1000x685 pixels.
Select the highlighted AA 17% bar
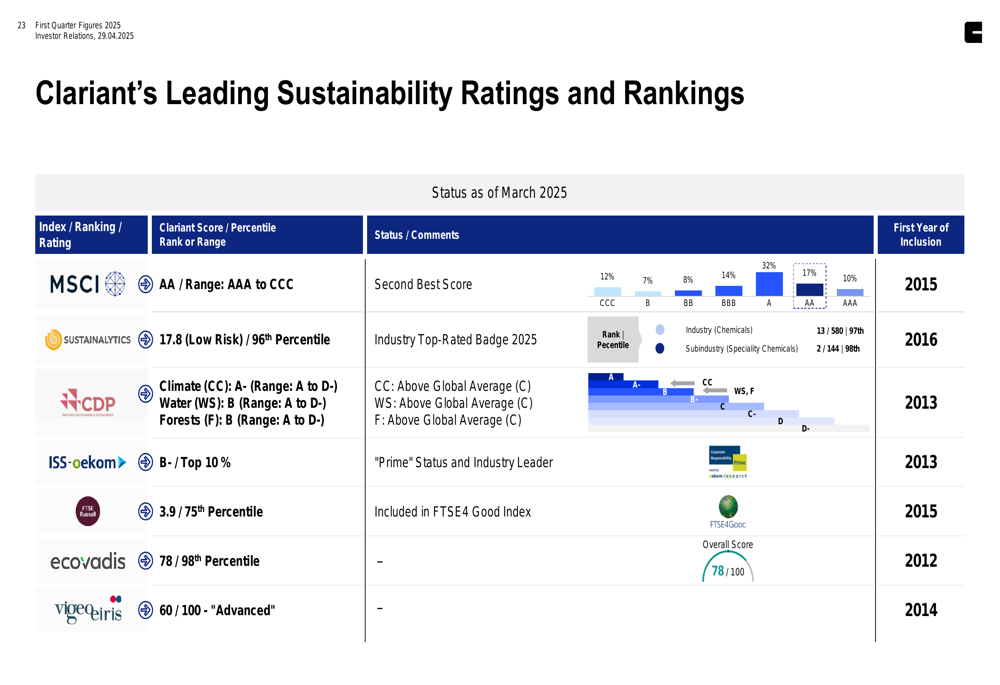click(x=809, y=290)
